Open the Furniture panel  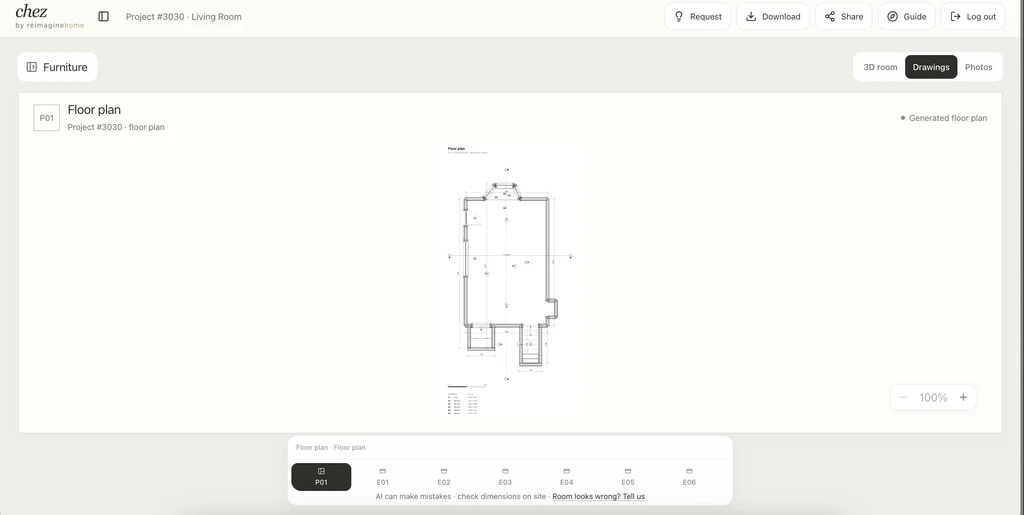click(57, 67)
